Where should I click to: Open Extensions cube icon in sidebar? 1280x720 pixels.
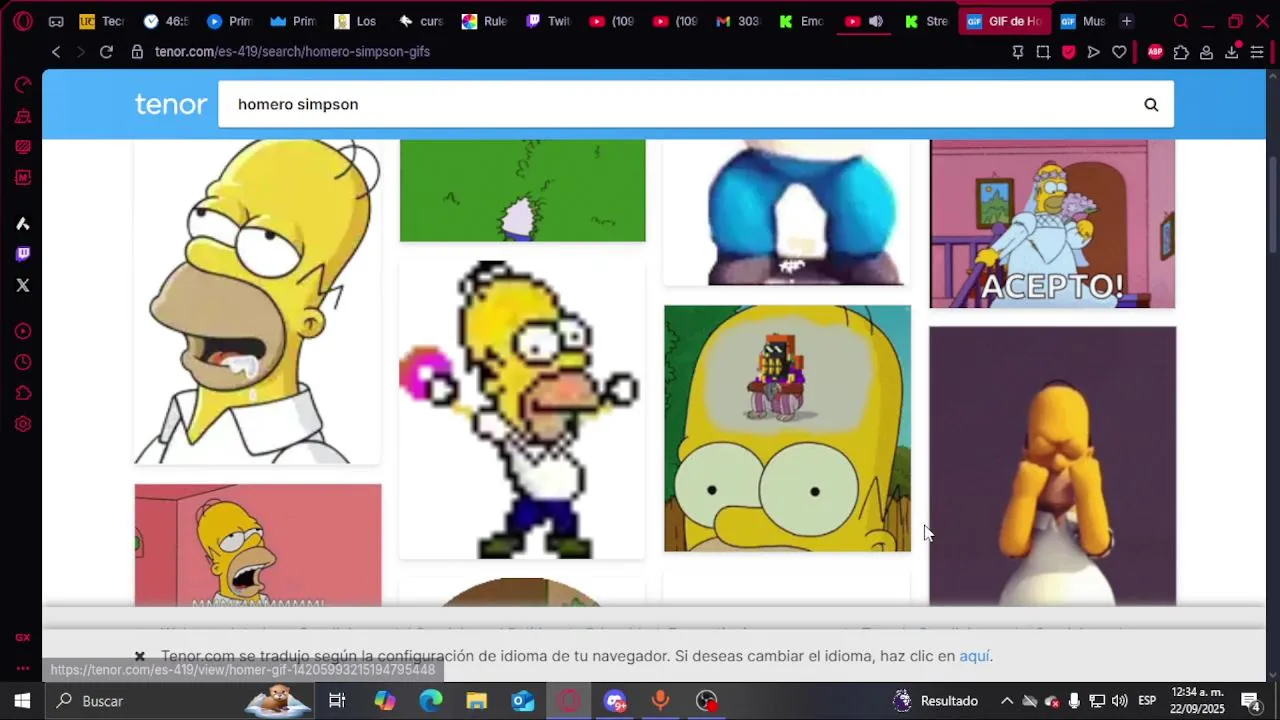tap(22, 393)
